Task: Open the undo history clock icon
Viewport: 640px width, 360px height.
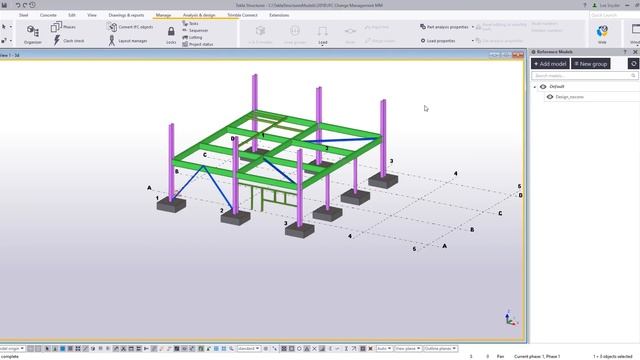Action: click(32, 5)
